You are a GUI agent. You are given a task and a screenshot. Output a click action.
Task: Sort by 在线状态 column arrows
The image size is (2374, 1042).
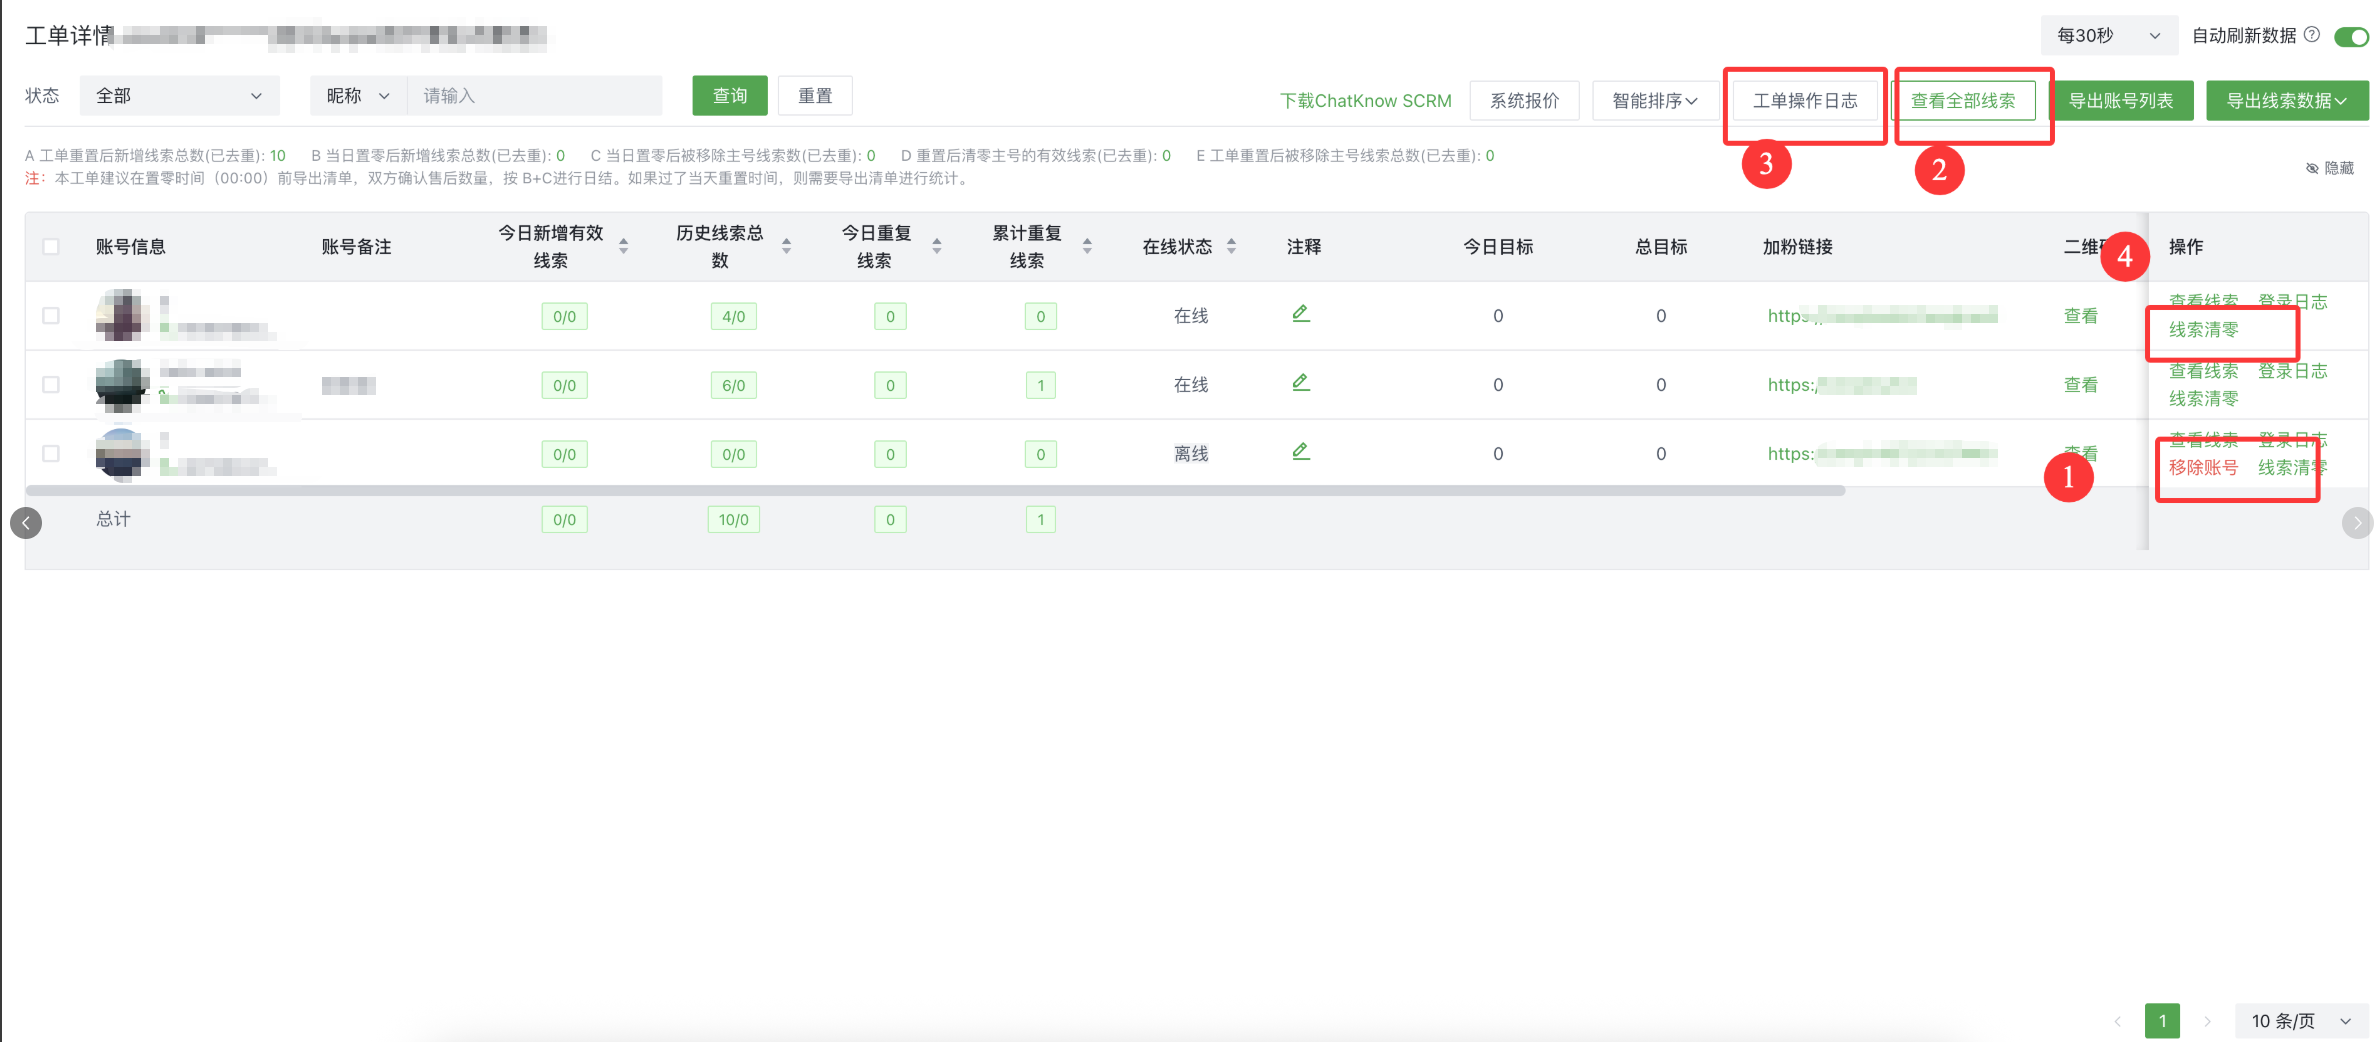pos(1231,246)
